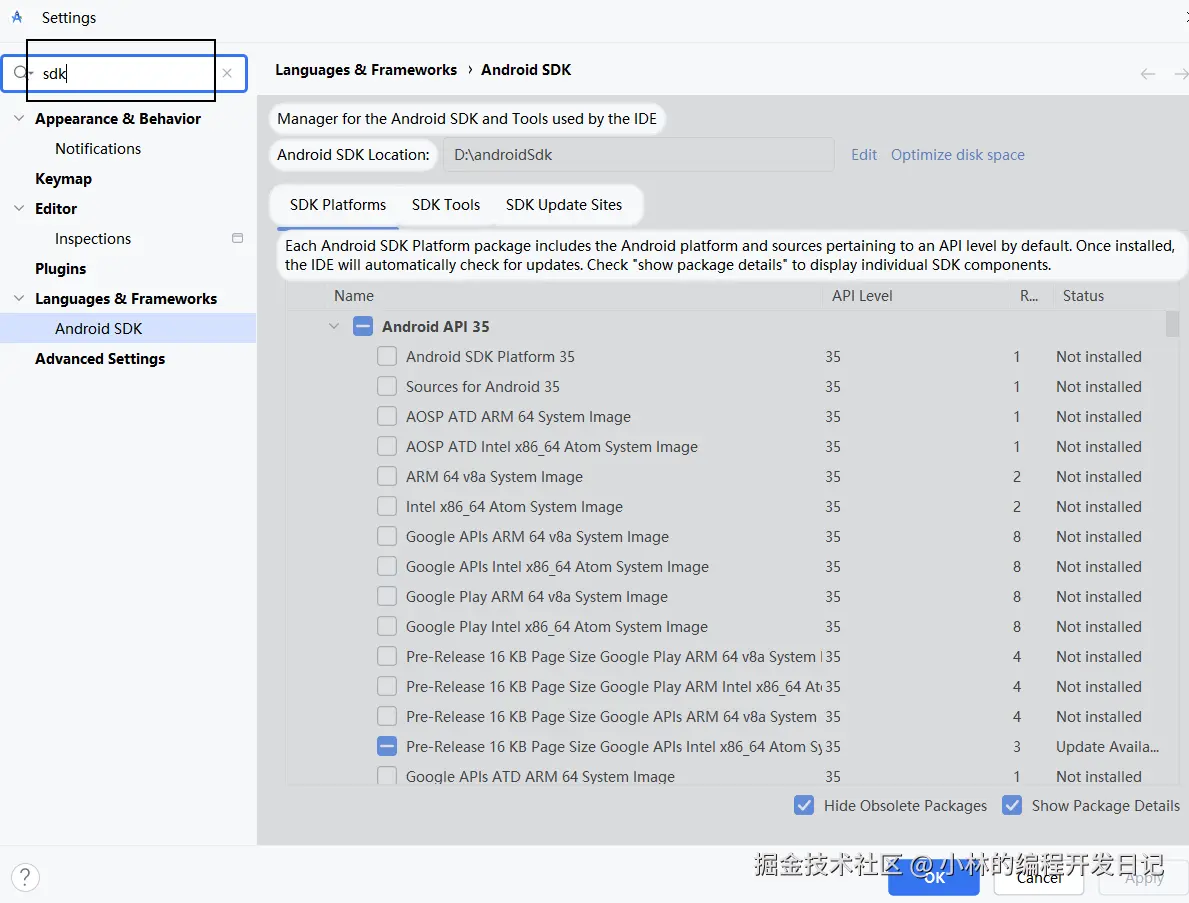
Task: Click Languages & Frameworks in the breadcrumb
Action: 365,70
